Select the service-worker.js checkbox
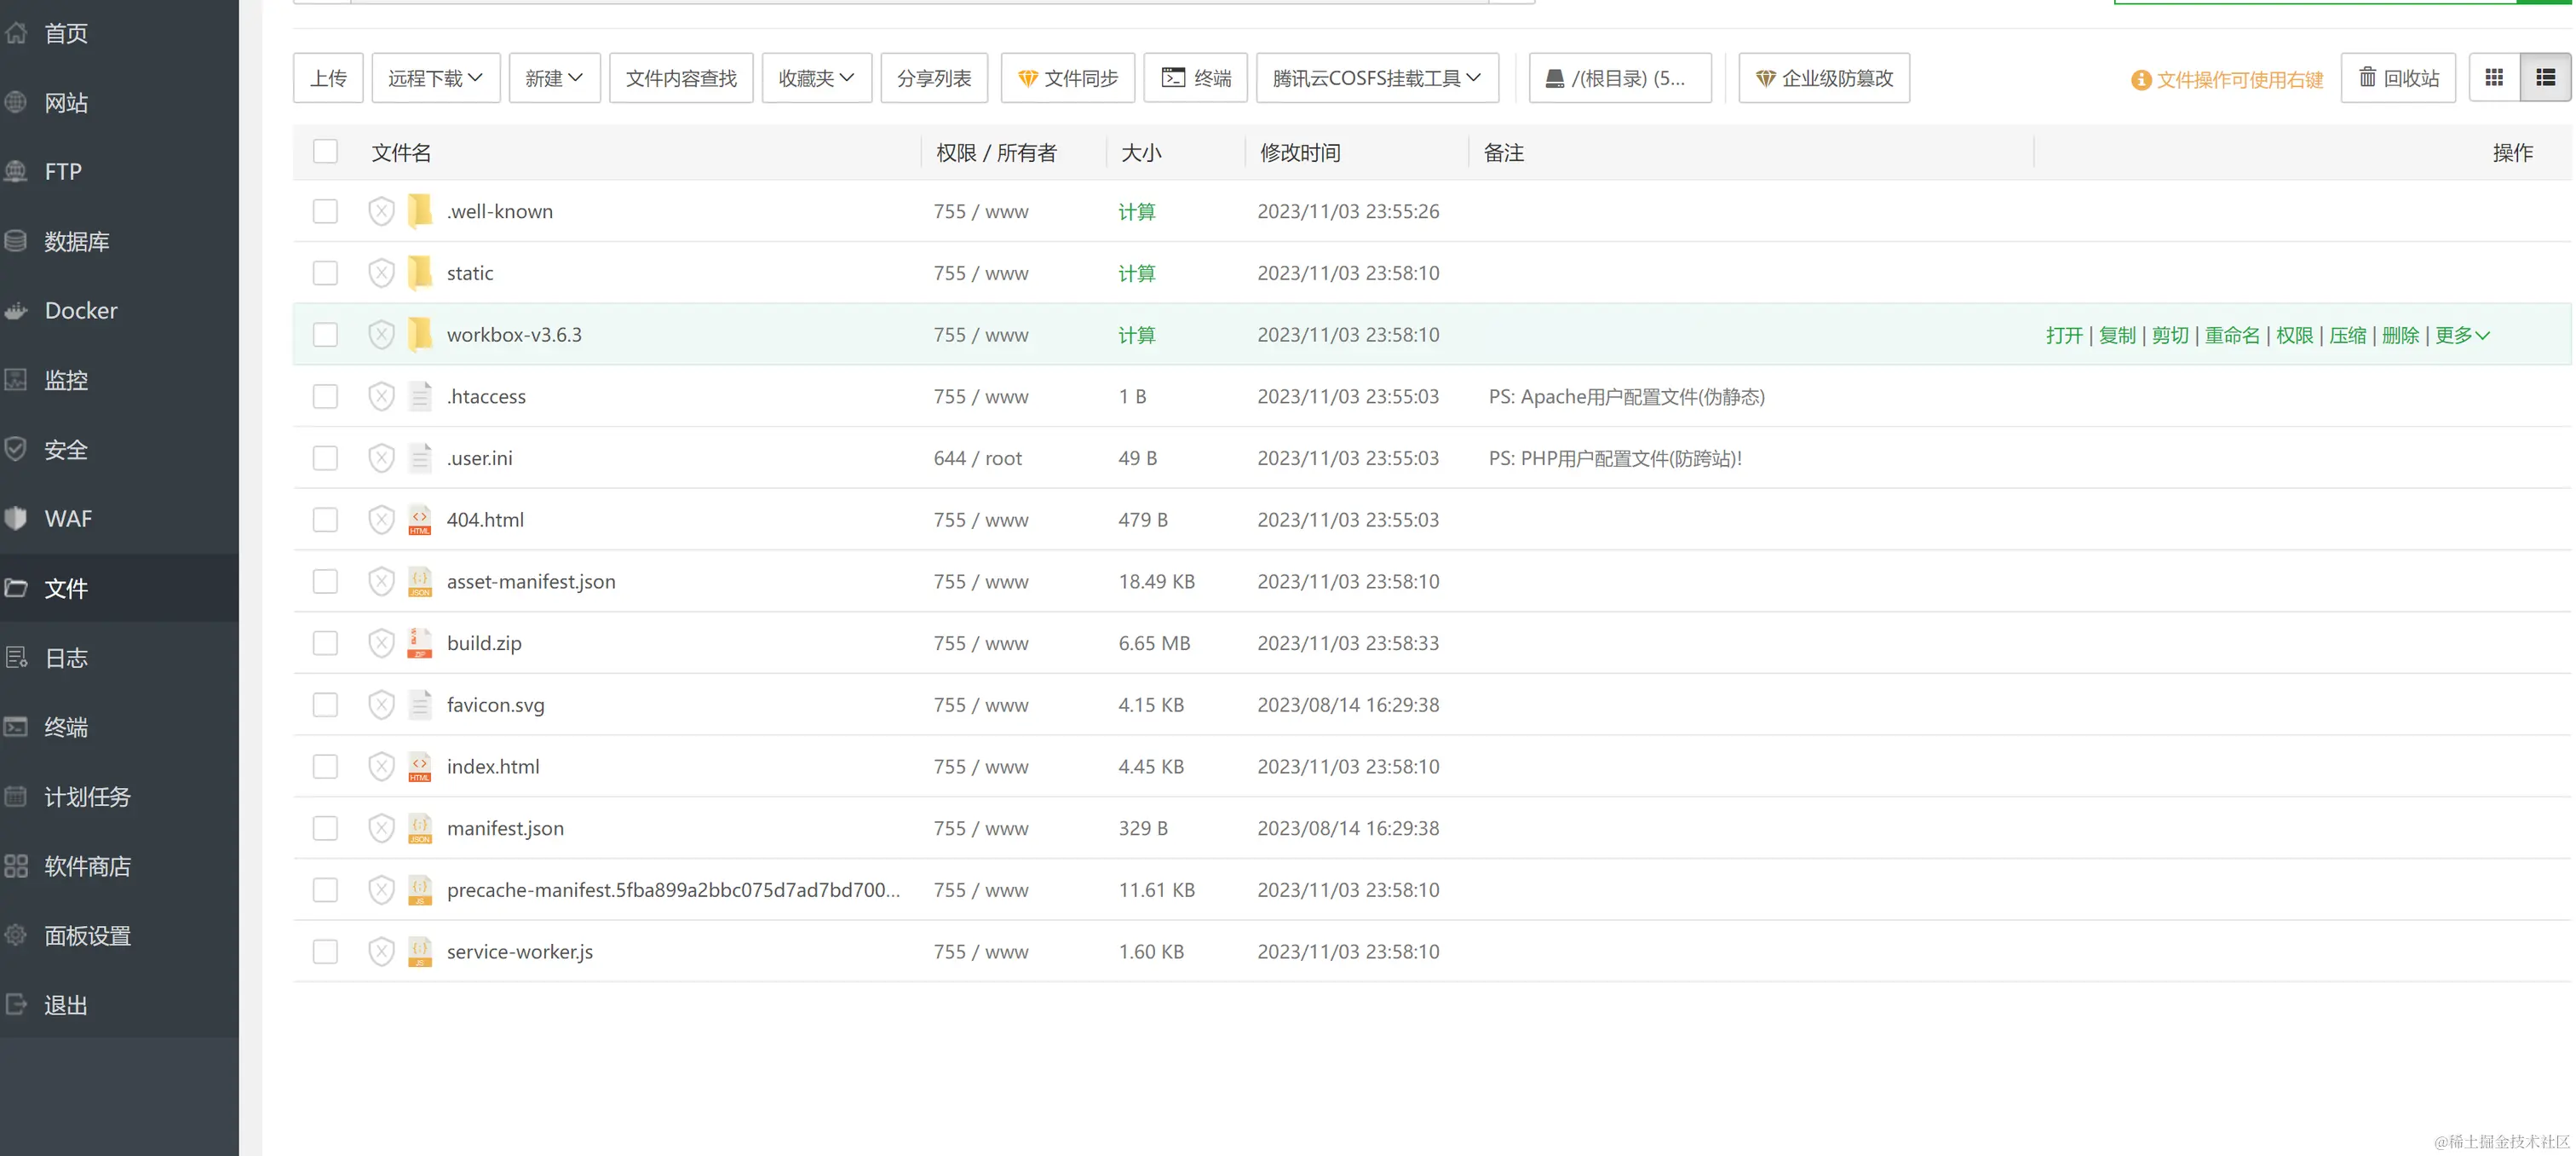 pyautogui.click(x=325, y=952)
